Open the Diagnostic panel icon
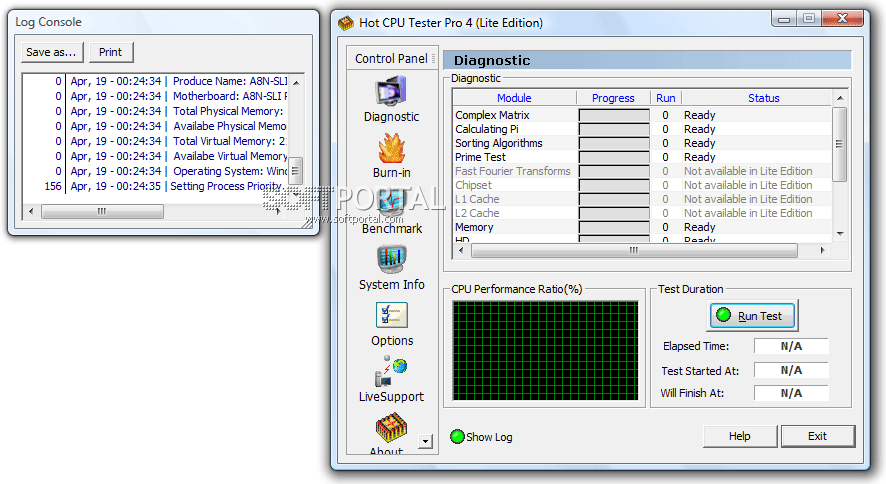This screenshot has width=886, height=484. tap(391, 91)
